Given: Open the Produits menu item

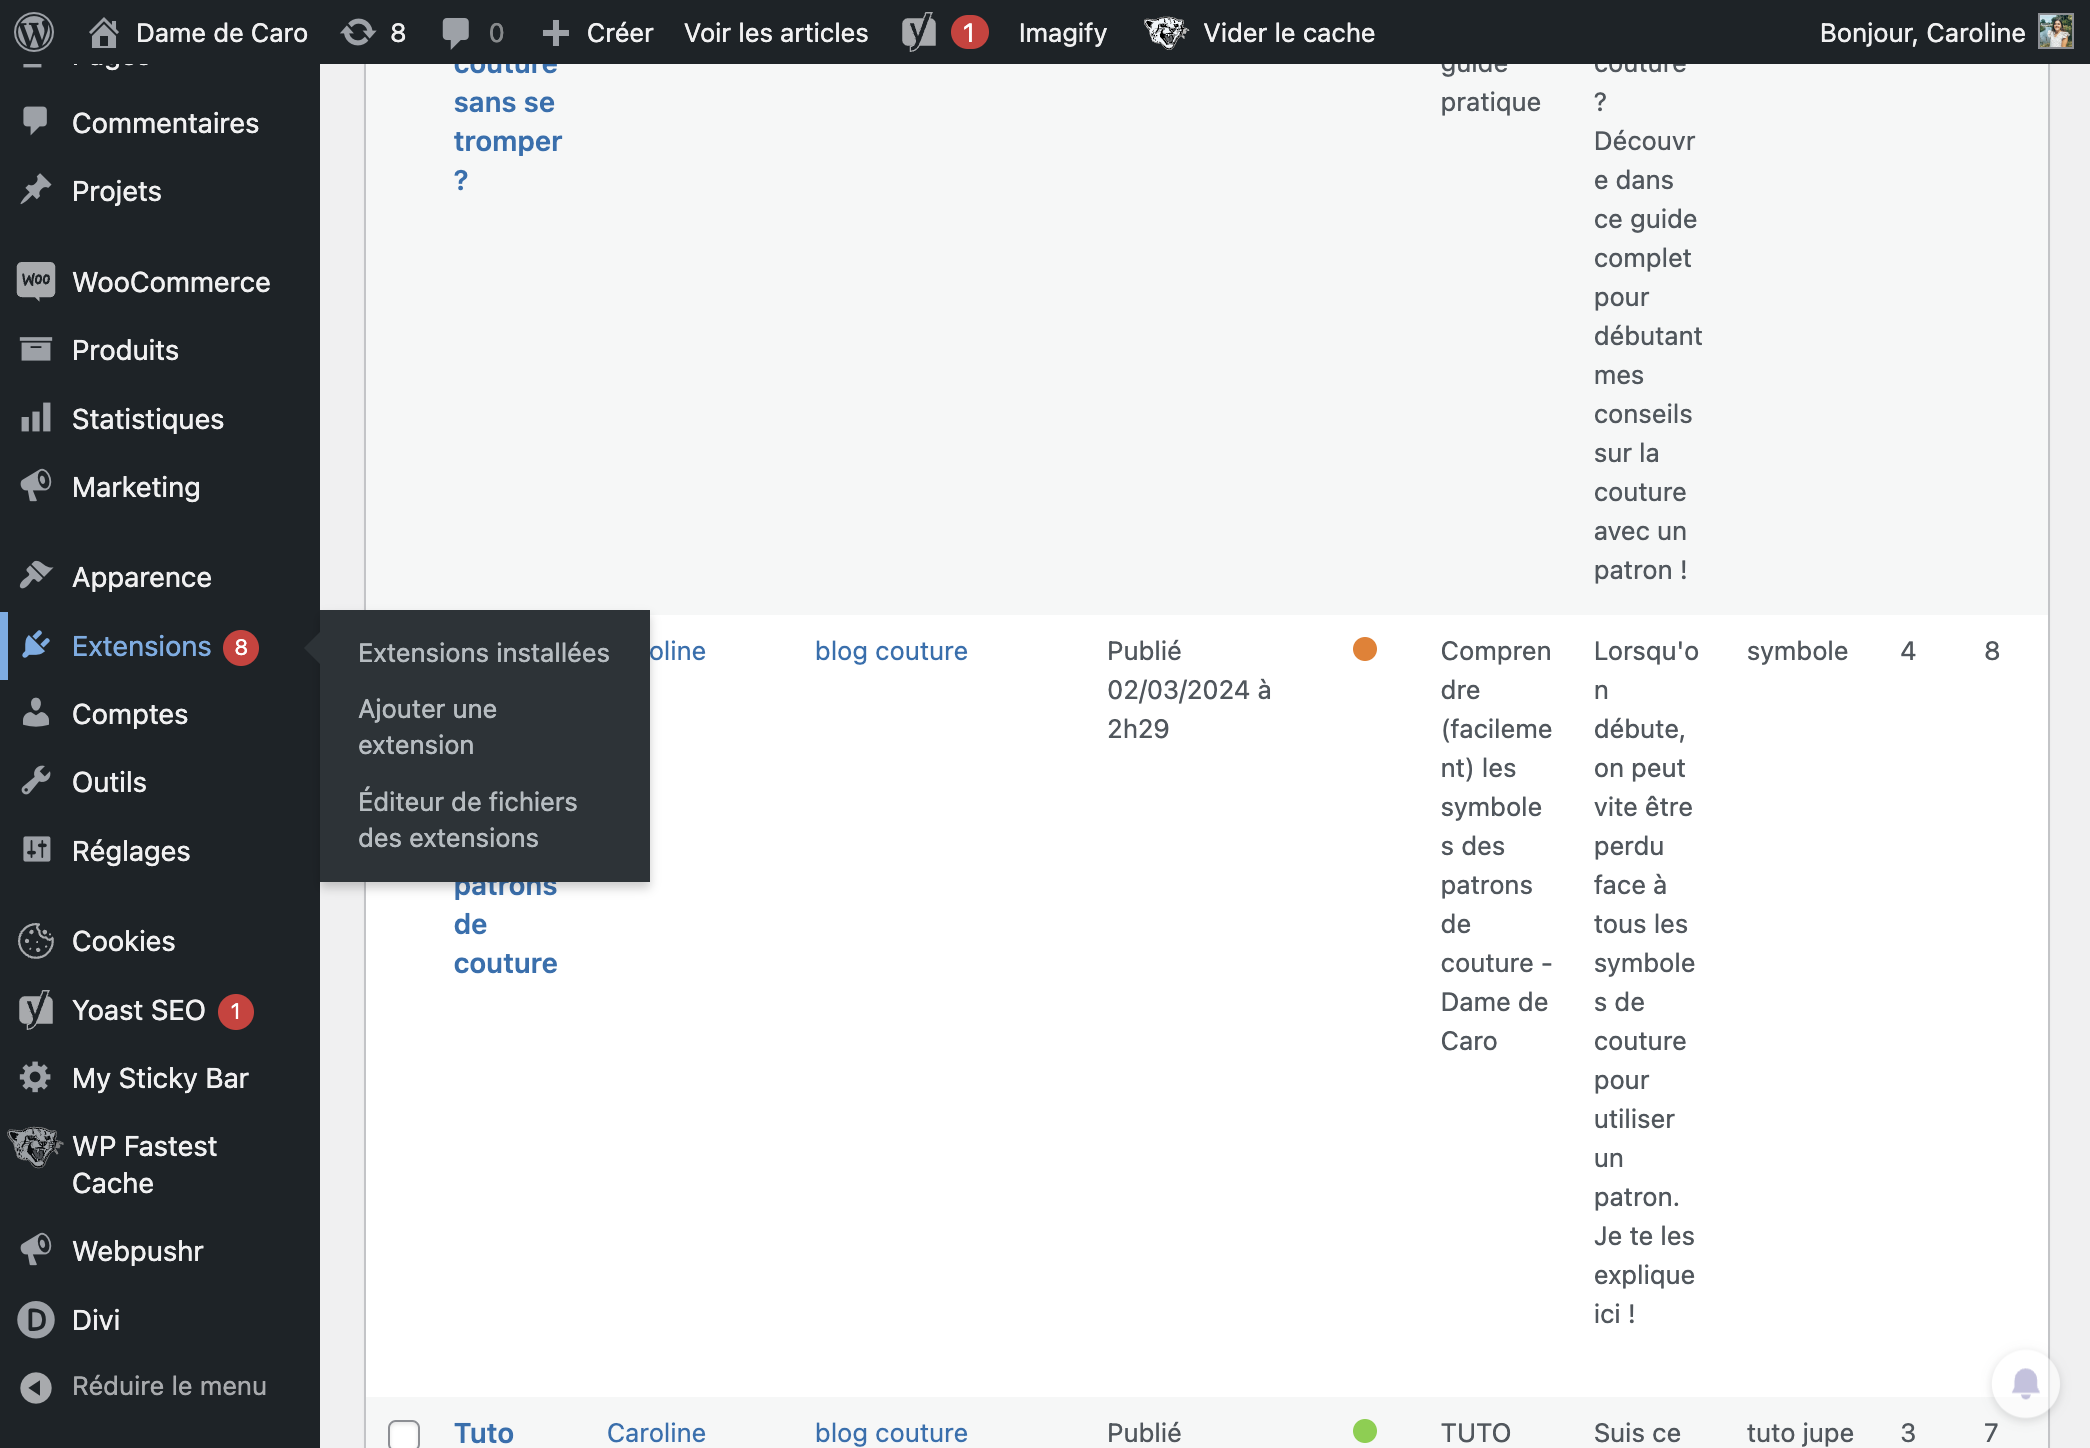Looking at the screenshot, I should pos(125,350).
